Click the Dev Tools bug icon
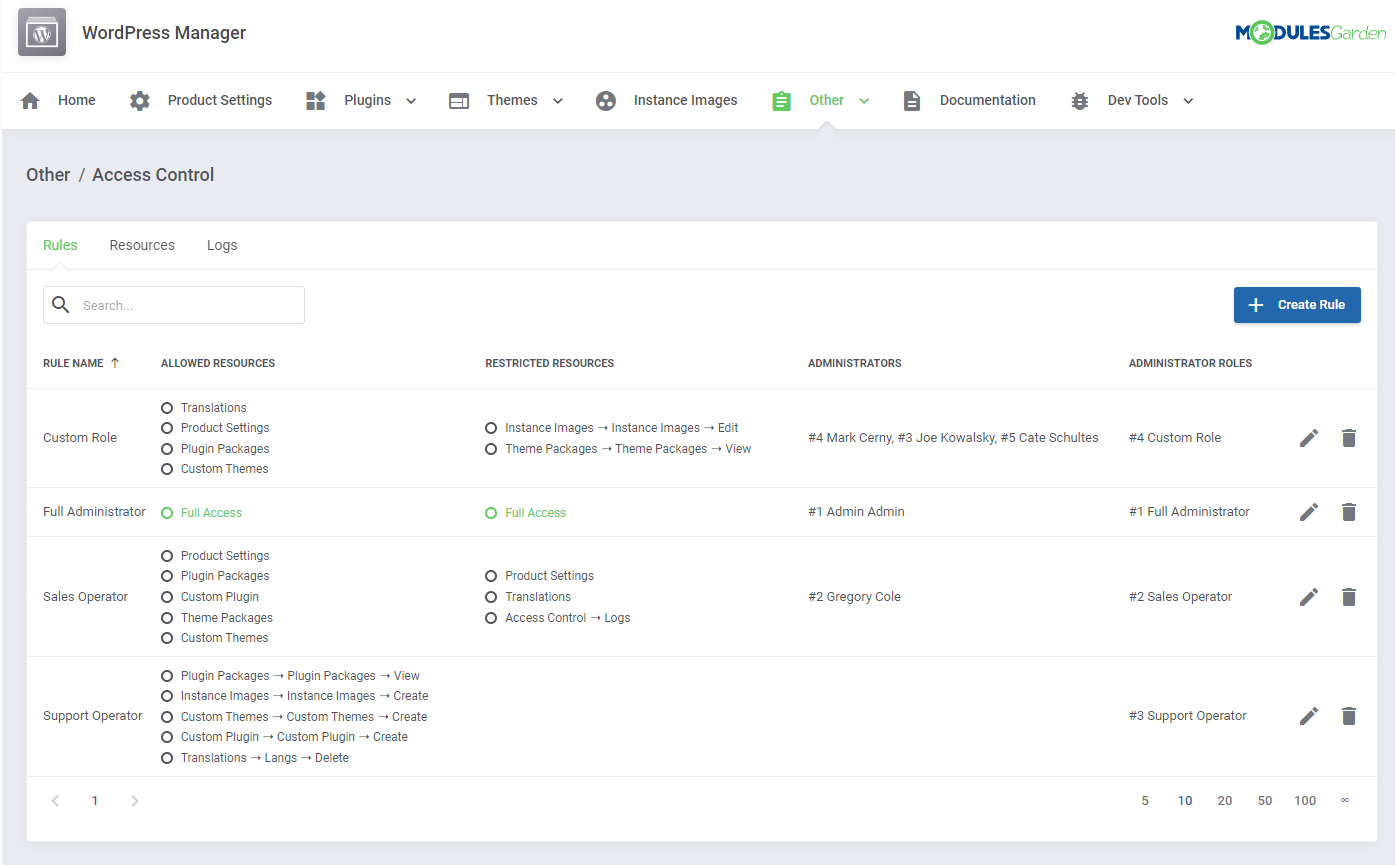1395x865 pixels. 1079,100
